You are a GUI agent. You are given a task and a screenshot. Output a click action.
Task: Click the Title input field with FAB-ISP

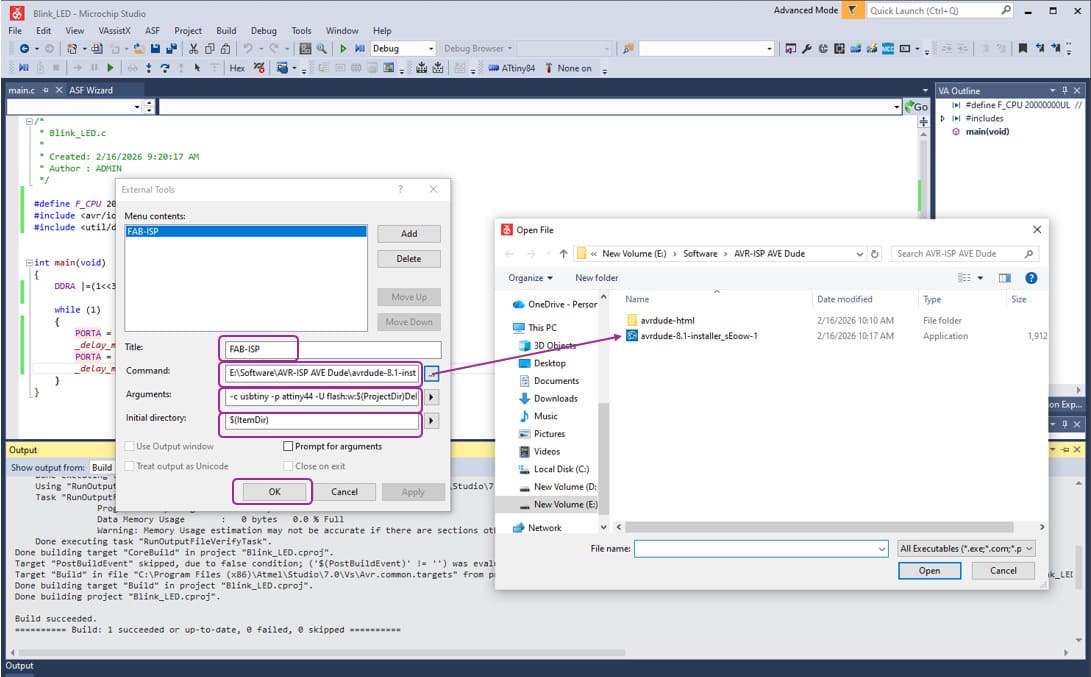pos(333,349)
